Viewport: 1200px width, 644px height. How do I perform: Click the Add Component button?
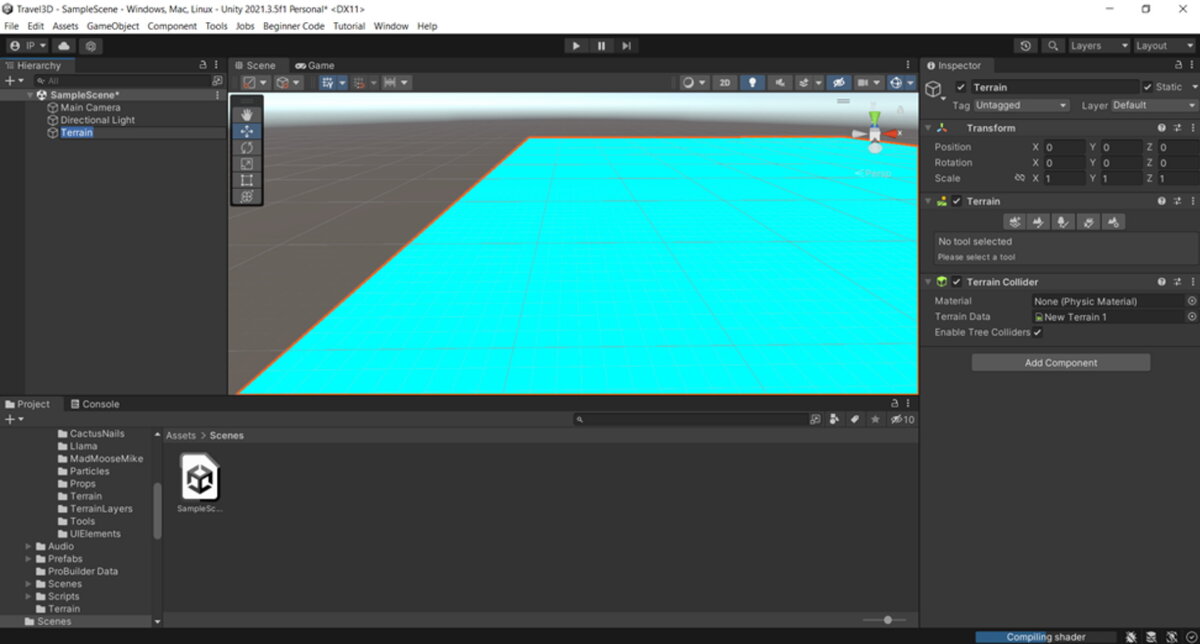pos(1061,363)
